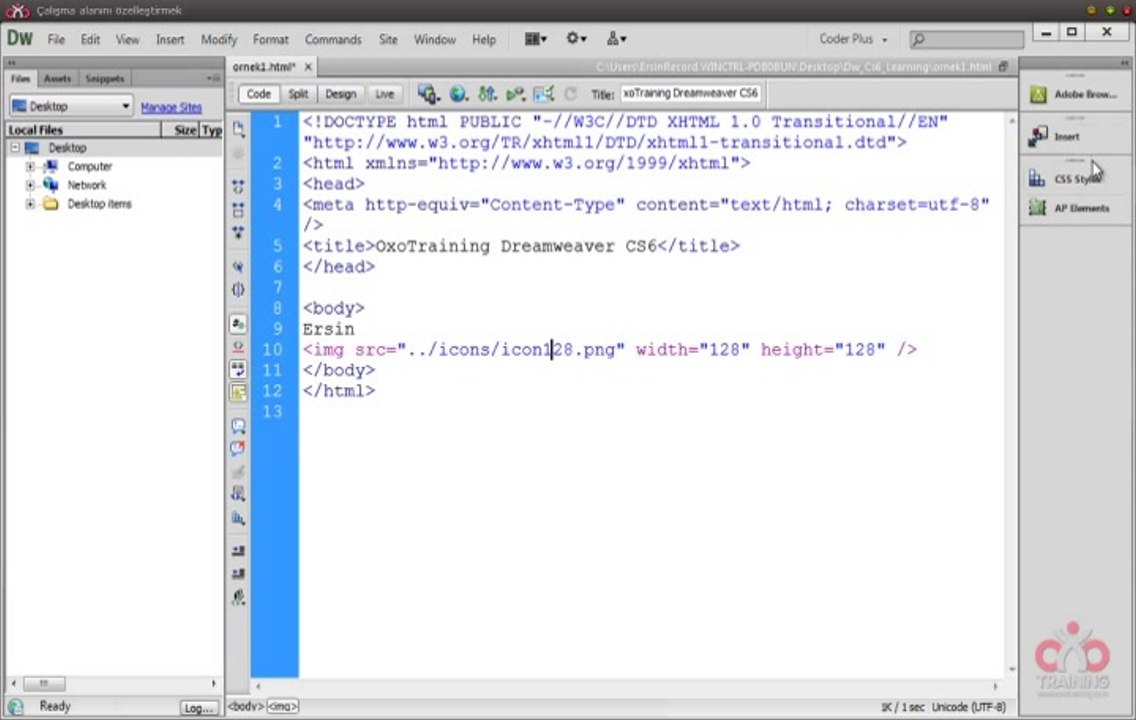The height and width of the screenshot is (720, 1136).
Task: Click the Files panel horizontal scrollbar thumb
Action: click(43, 684)
